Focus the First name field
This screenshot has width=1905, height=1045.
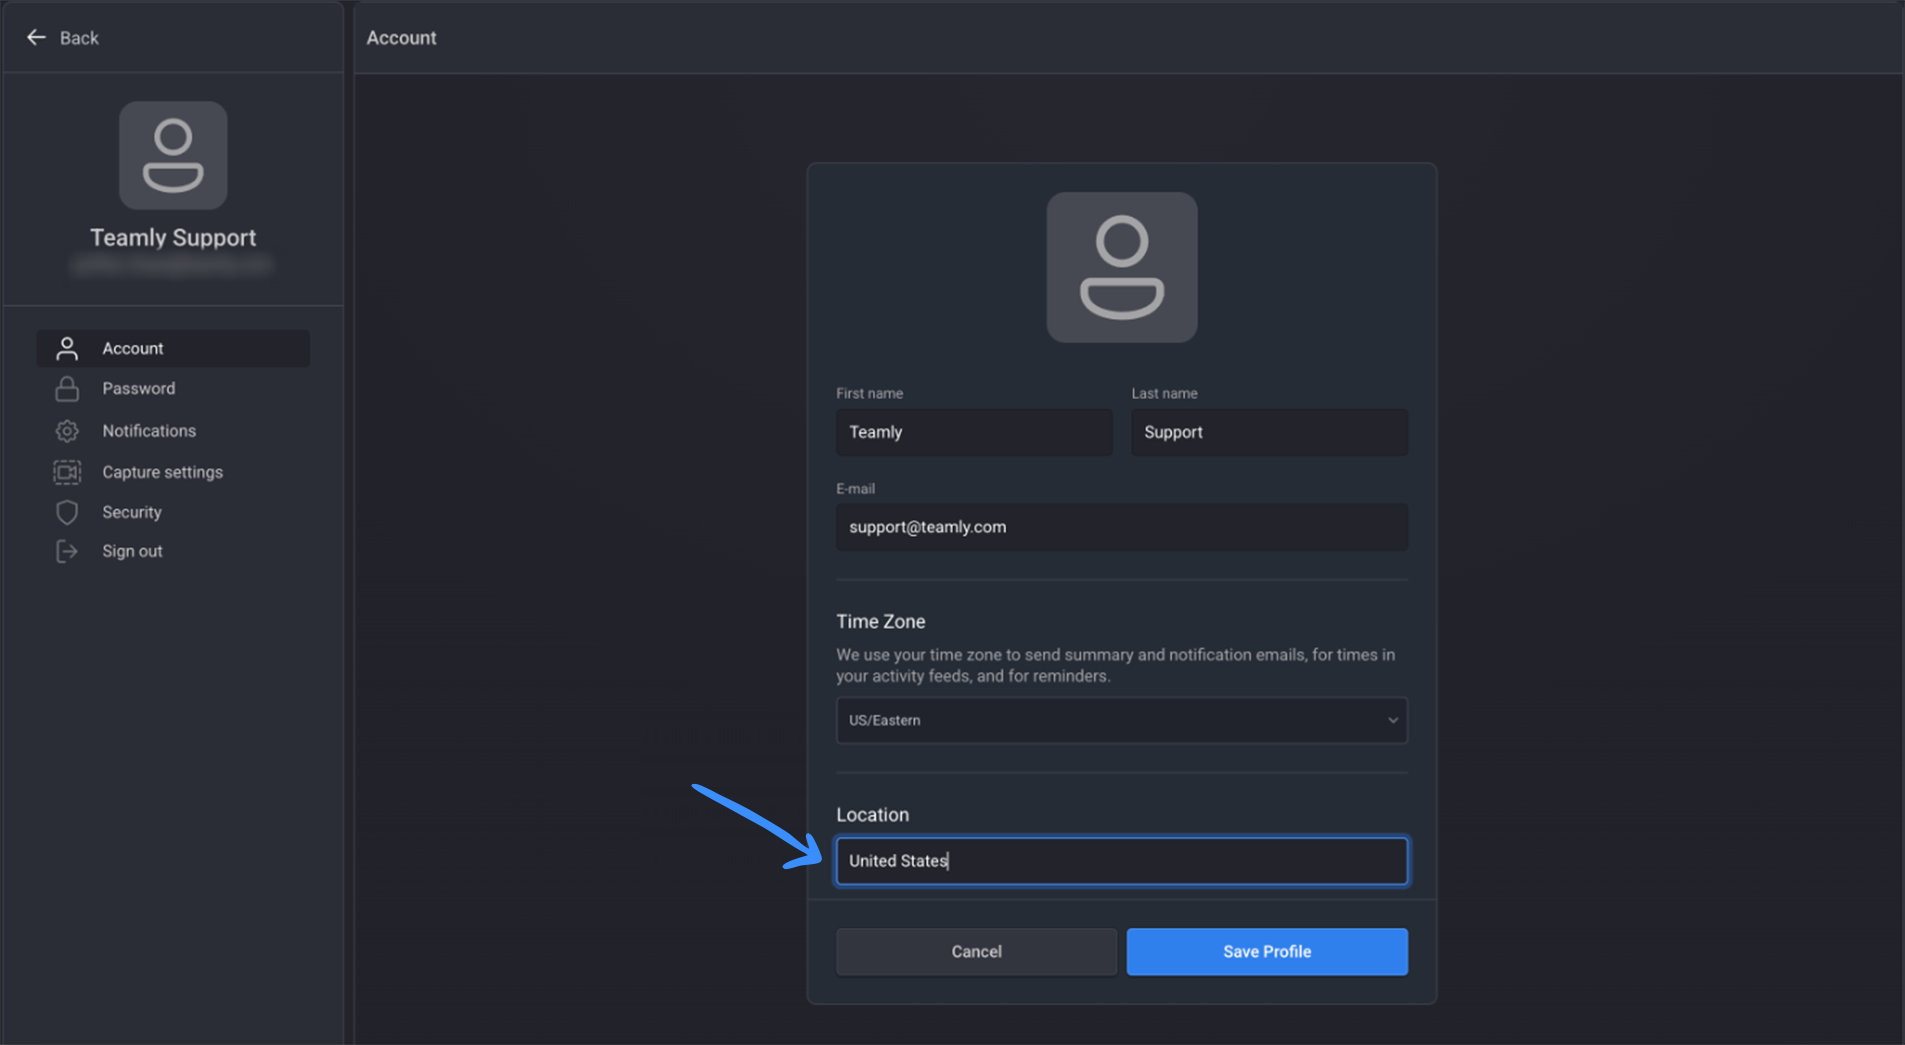pyautogui.click(x=974, y=432)
